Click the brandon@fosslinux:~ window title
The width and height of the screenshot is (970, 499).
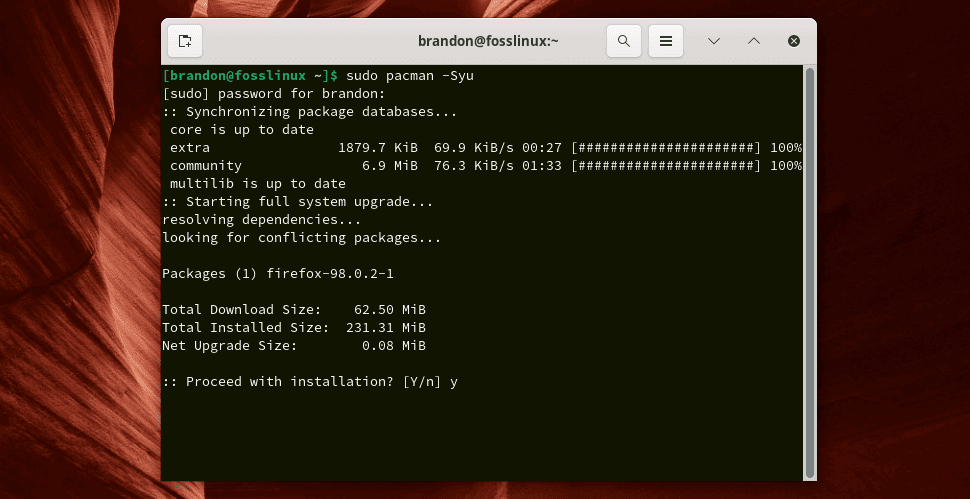(x=488, y=41)
